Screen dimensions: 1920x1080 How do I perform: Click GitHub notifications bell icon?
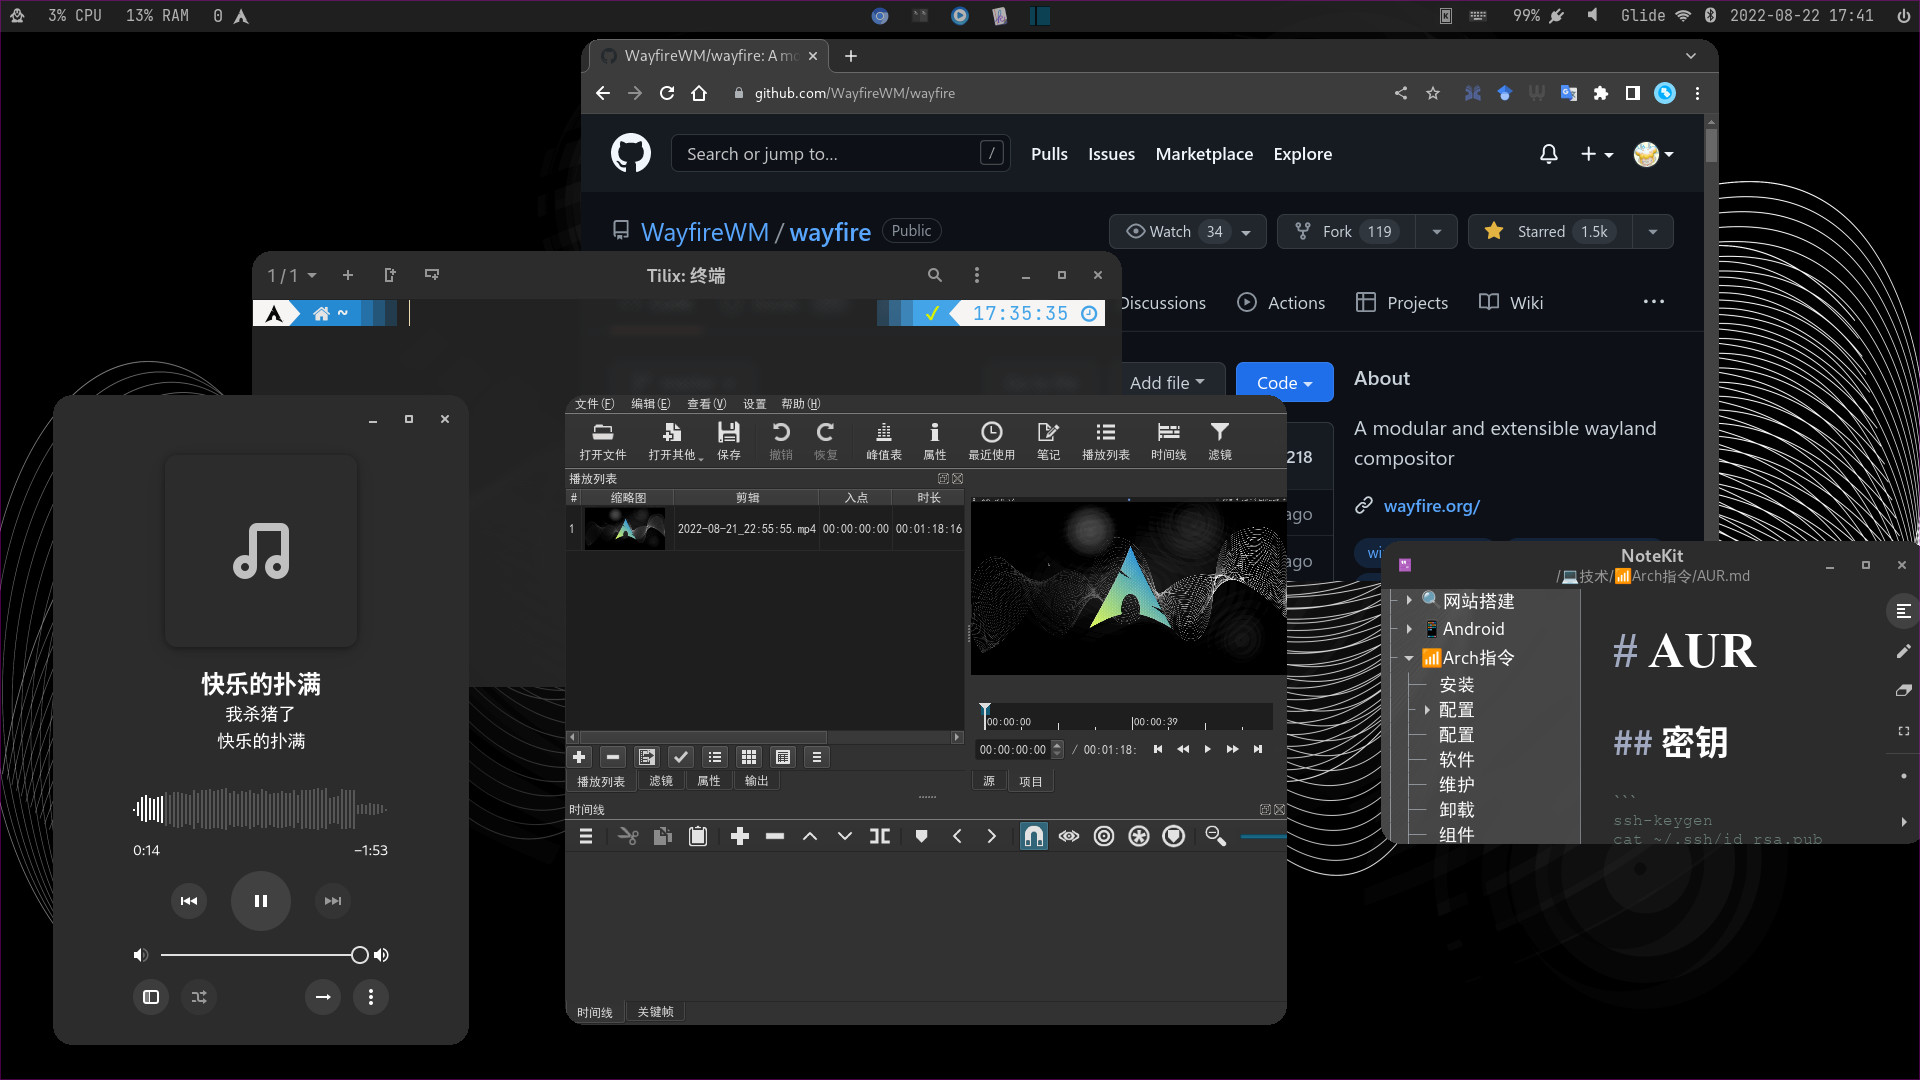click(x=1548, y=154)
